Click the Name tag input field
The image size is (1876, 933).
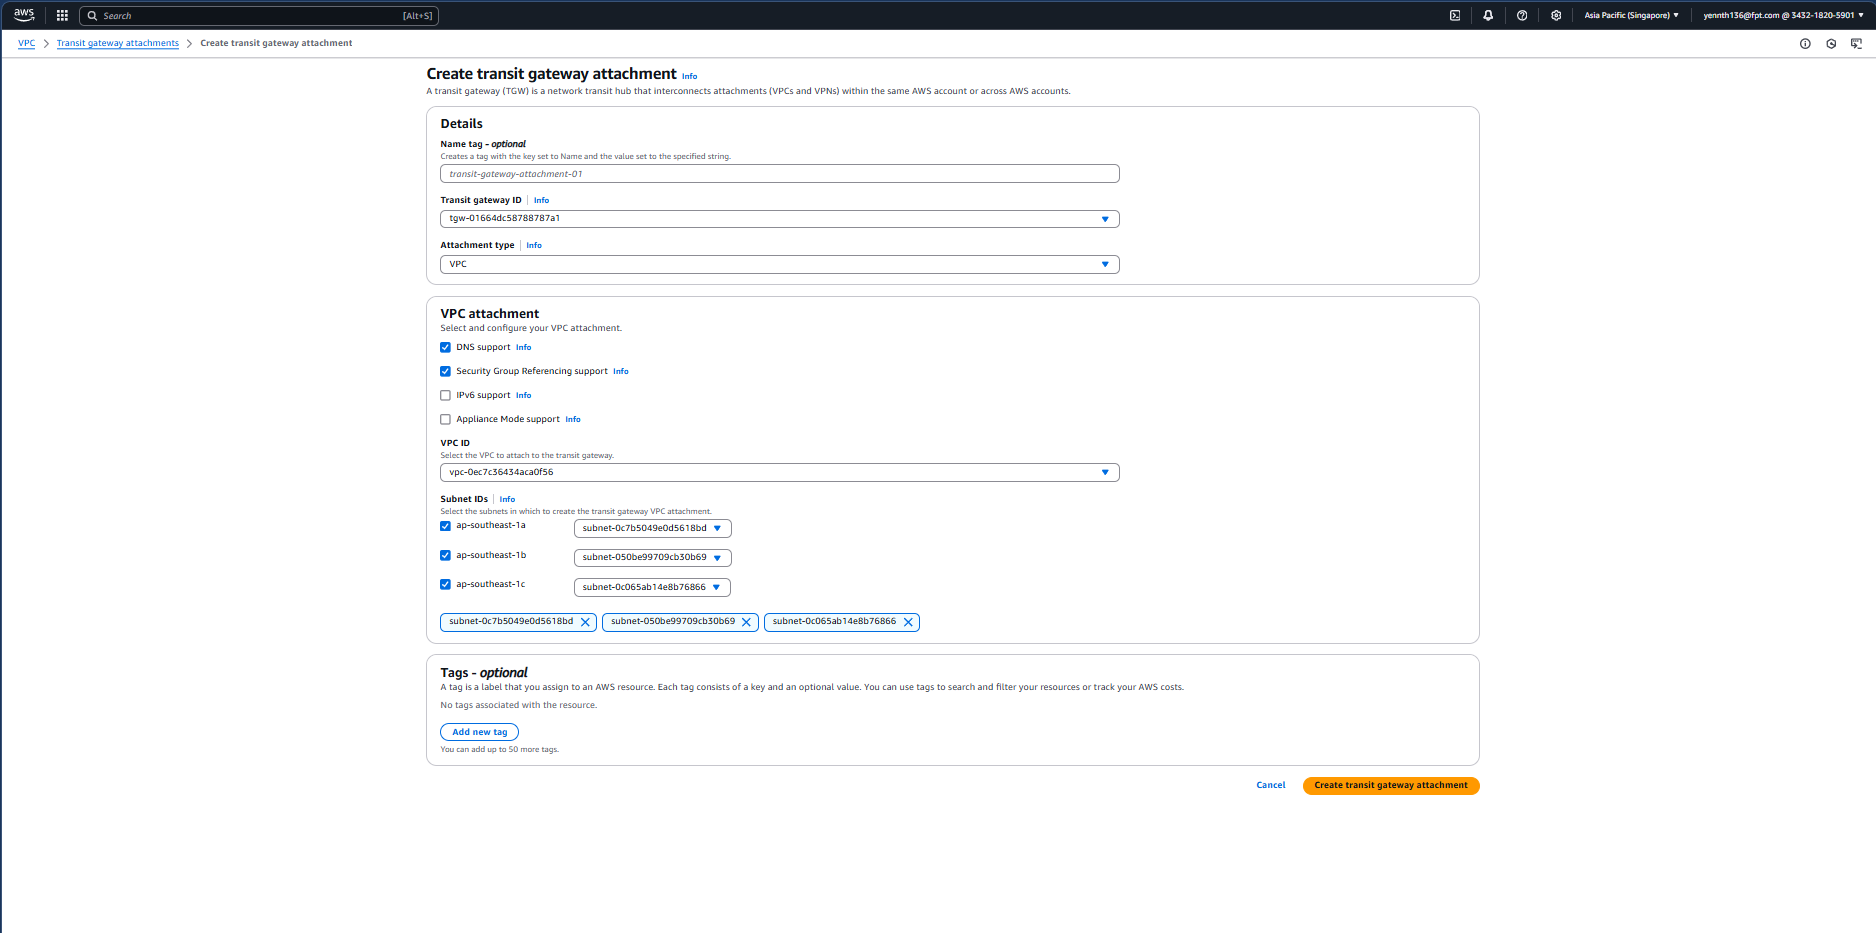pos(779,174)
